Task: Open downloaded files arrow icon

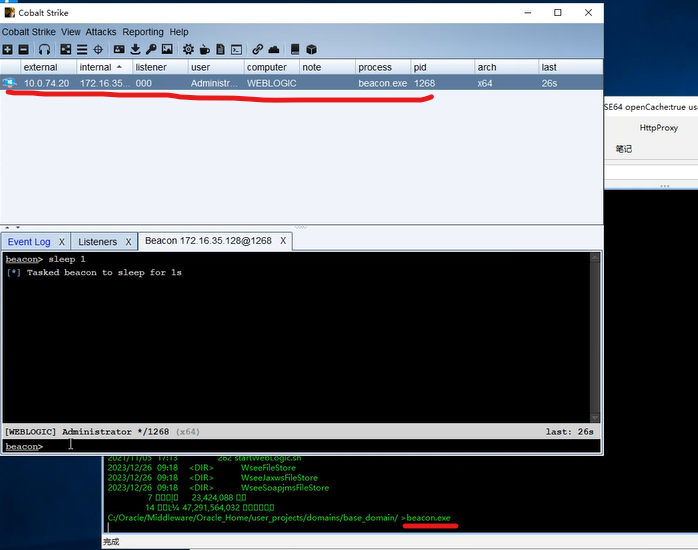Action: pyautogui.click(x=135, y=49)
